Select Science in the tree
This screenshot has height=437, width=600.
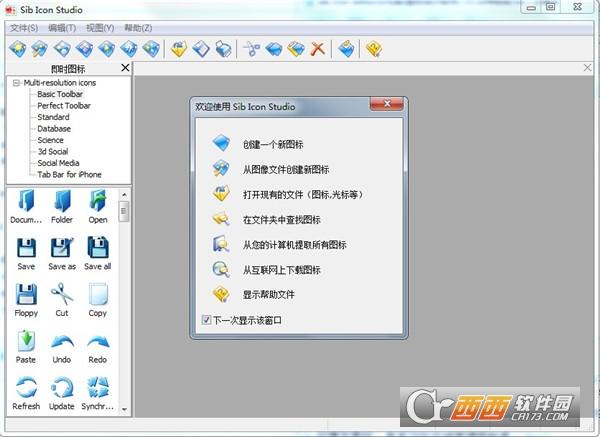tap(51, 140)
